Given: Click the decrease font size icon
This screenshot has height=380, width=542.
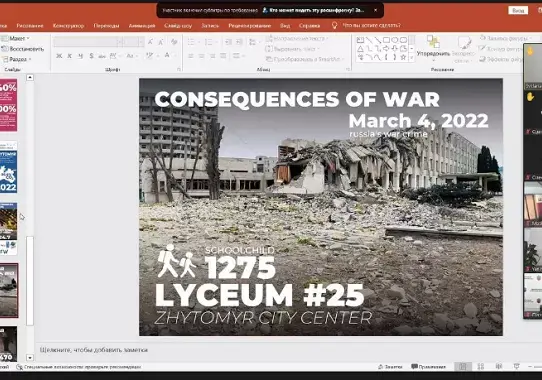Looking at the screenshot, I should pyautogui.click(x=161, y=42).
